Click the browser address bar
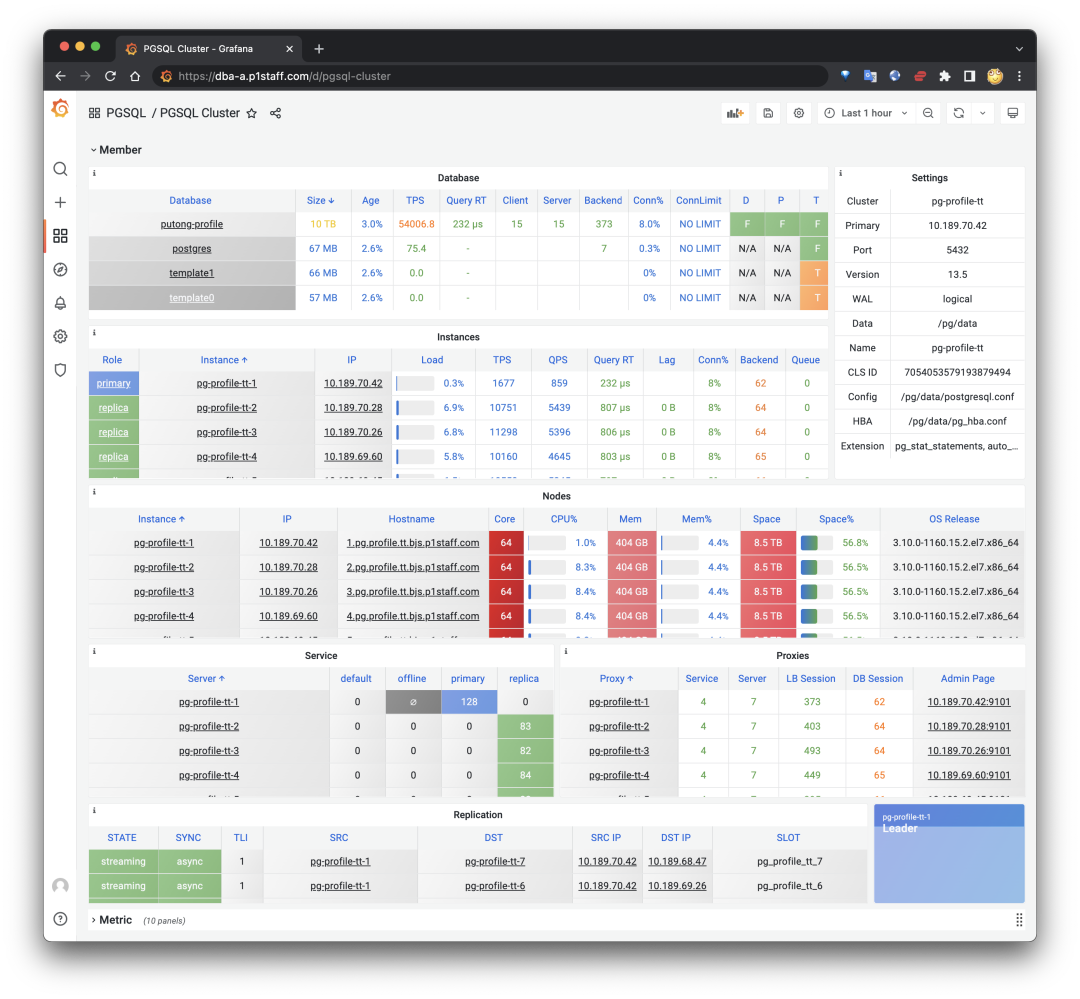 coord(490,76)
